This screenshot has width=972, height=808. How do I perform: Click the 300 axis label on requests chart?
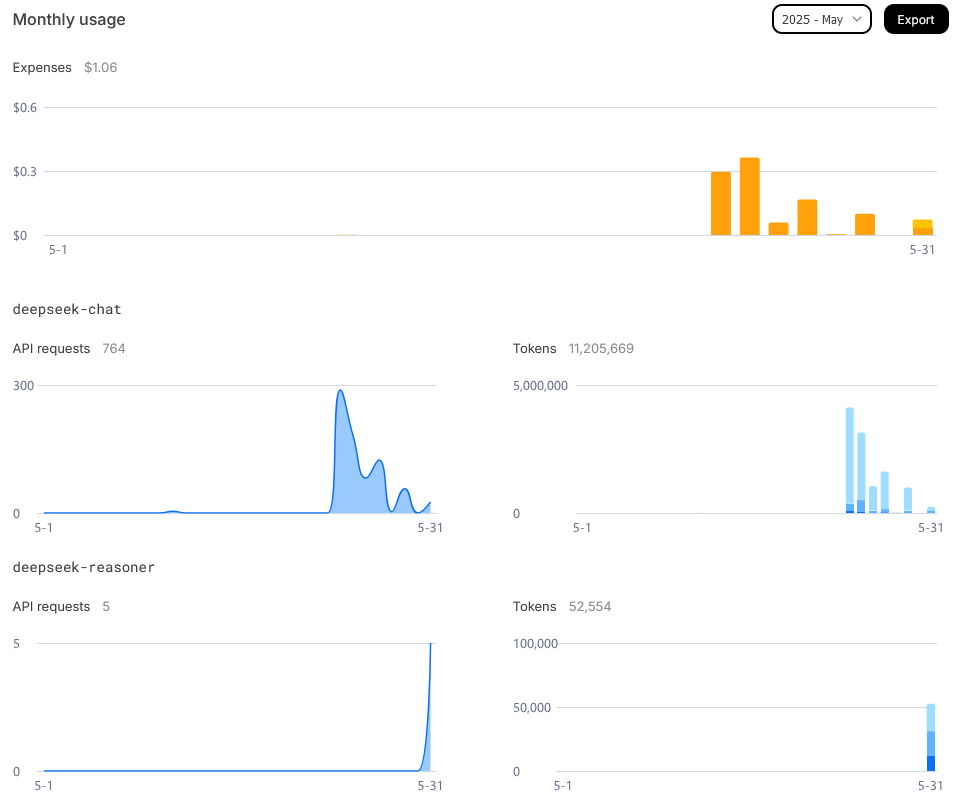coord(24,385)
